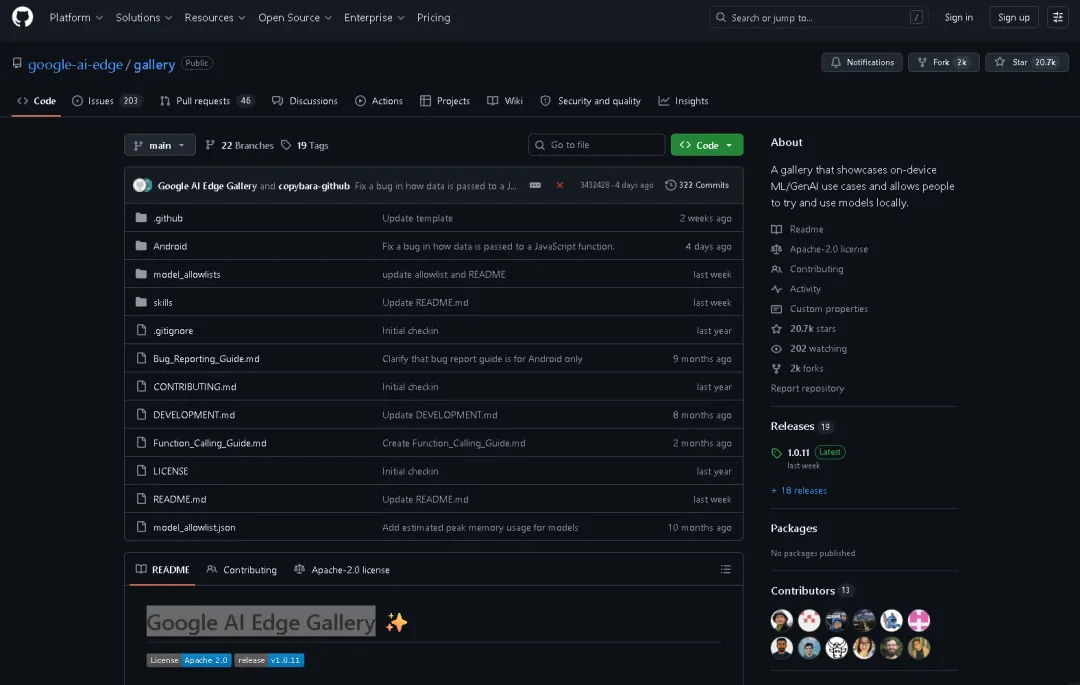
Task: Open the LICENSE file
Action: 170,472
